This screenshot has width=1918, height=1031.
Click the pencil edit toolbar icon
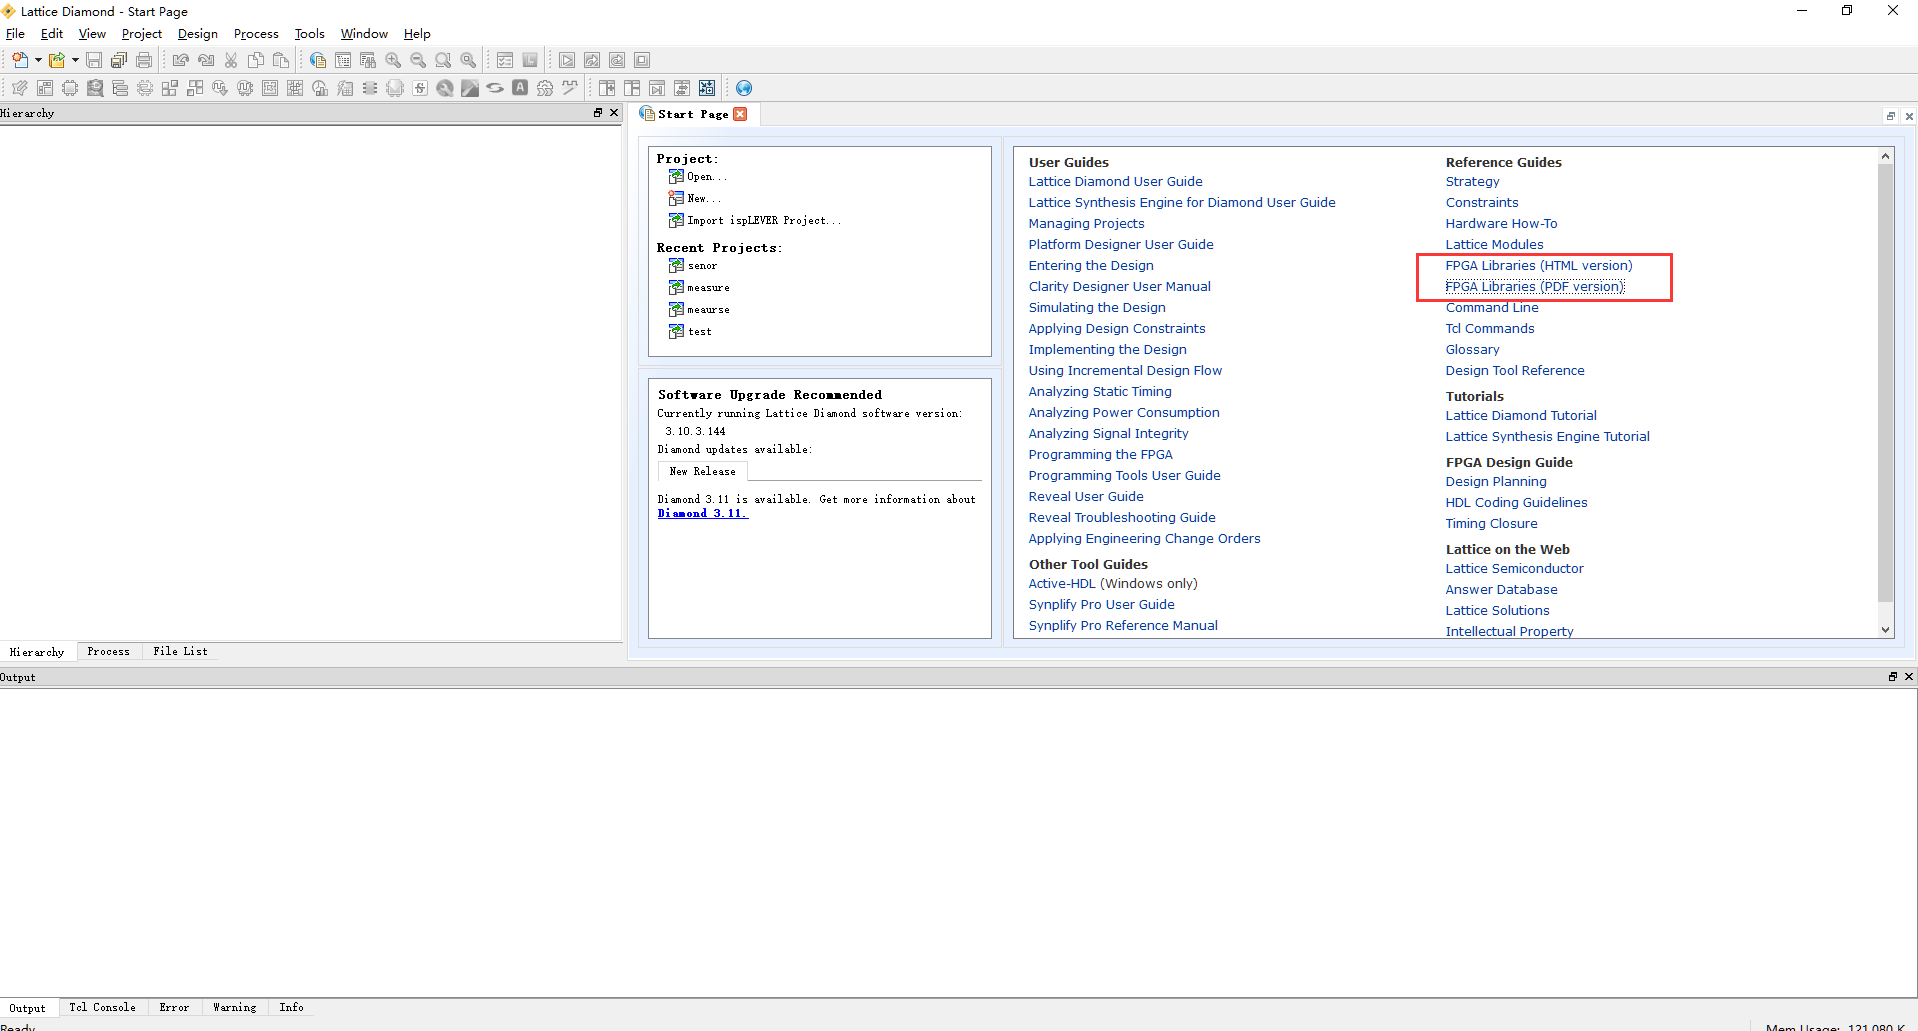[x=20, y=88]
